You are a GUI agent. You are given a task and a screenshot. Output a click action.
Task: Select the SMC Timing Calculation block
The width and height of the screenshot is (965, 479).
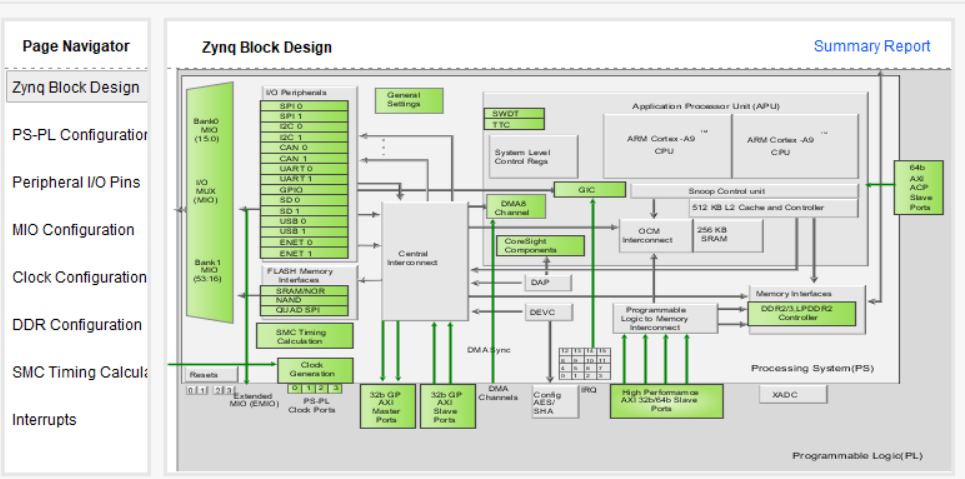click(305, 336)
